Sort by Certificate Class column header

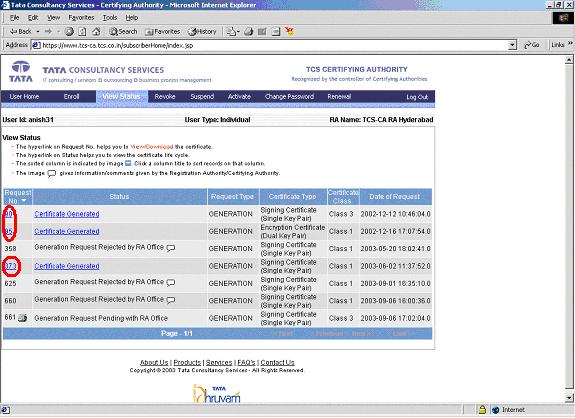click(x=343, y=197)
